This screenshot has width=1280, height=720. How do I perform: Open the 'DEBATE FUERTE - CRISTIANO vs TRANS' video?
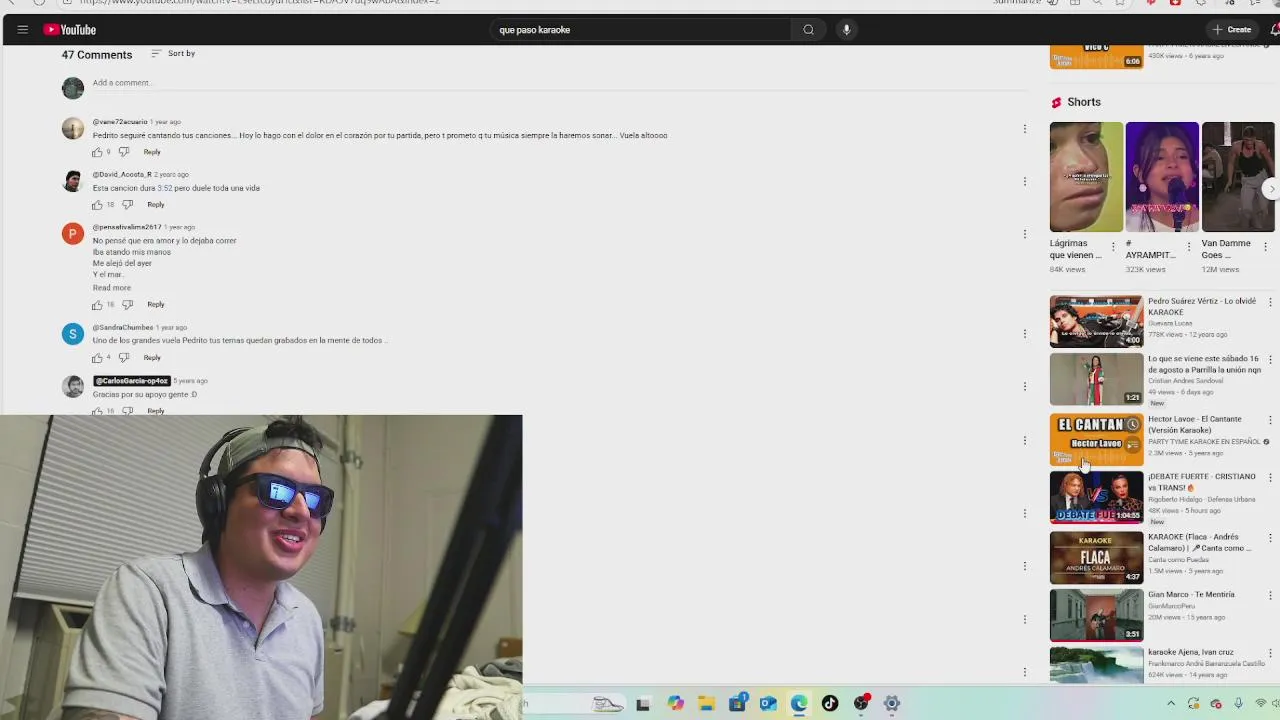coord(1096,497)
